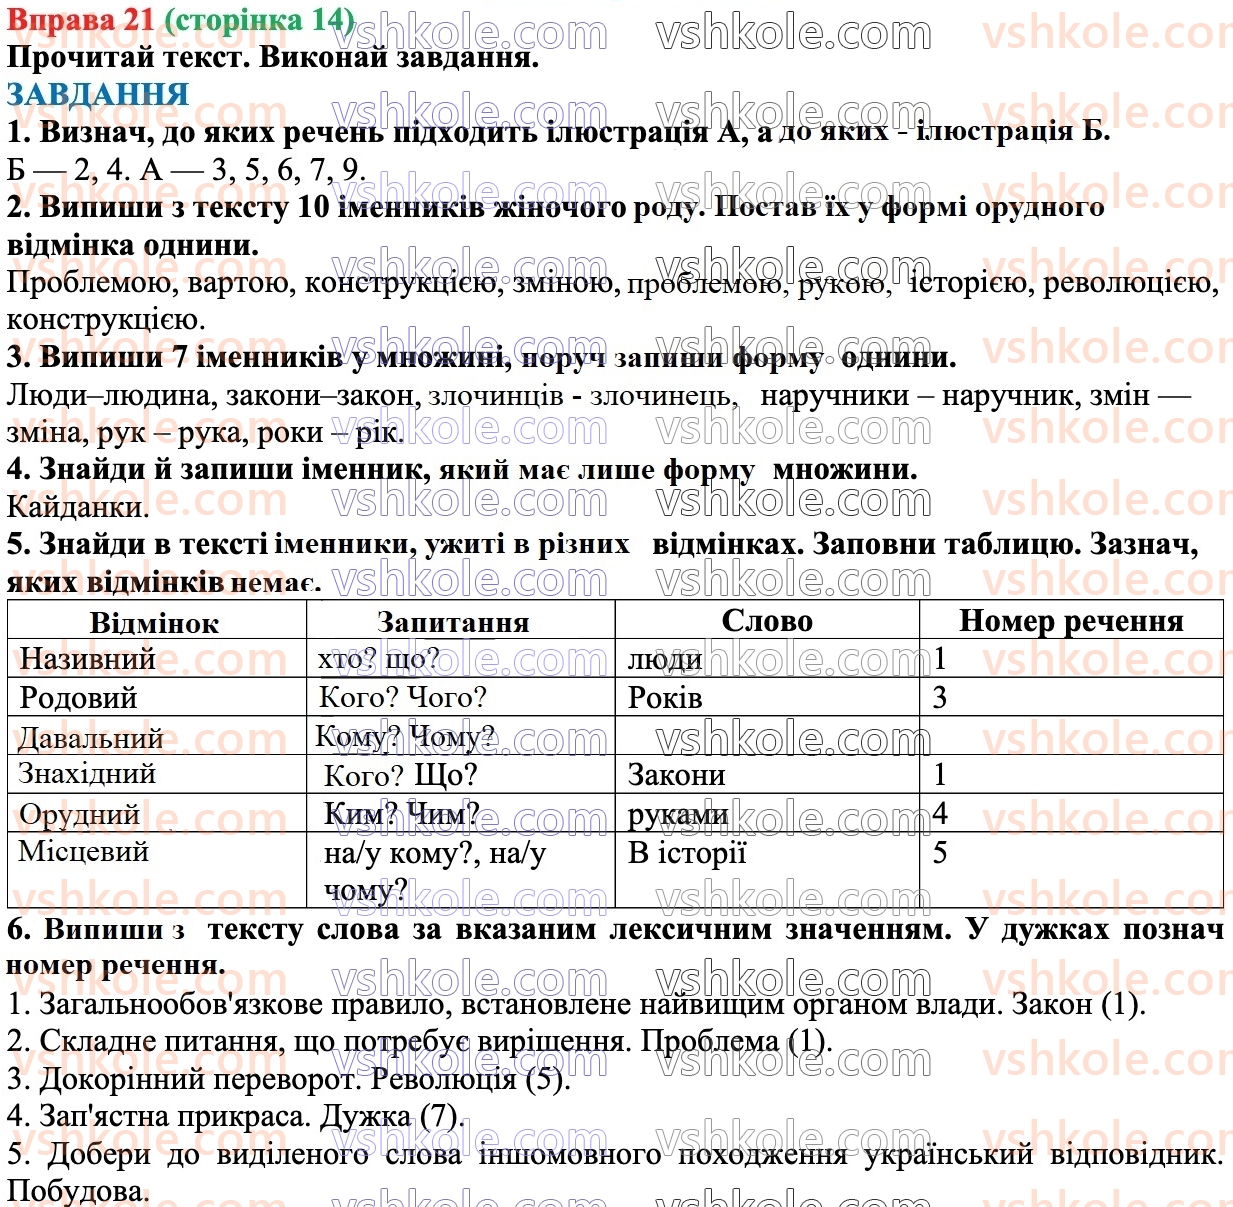The height and width of the screenshot is (1207, 1233).
Task: Click the answer 'Дужка (7).'
Action: pyautogui.click(x=392, y=1116)
